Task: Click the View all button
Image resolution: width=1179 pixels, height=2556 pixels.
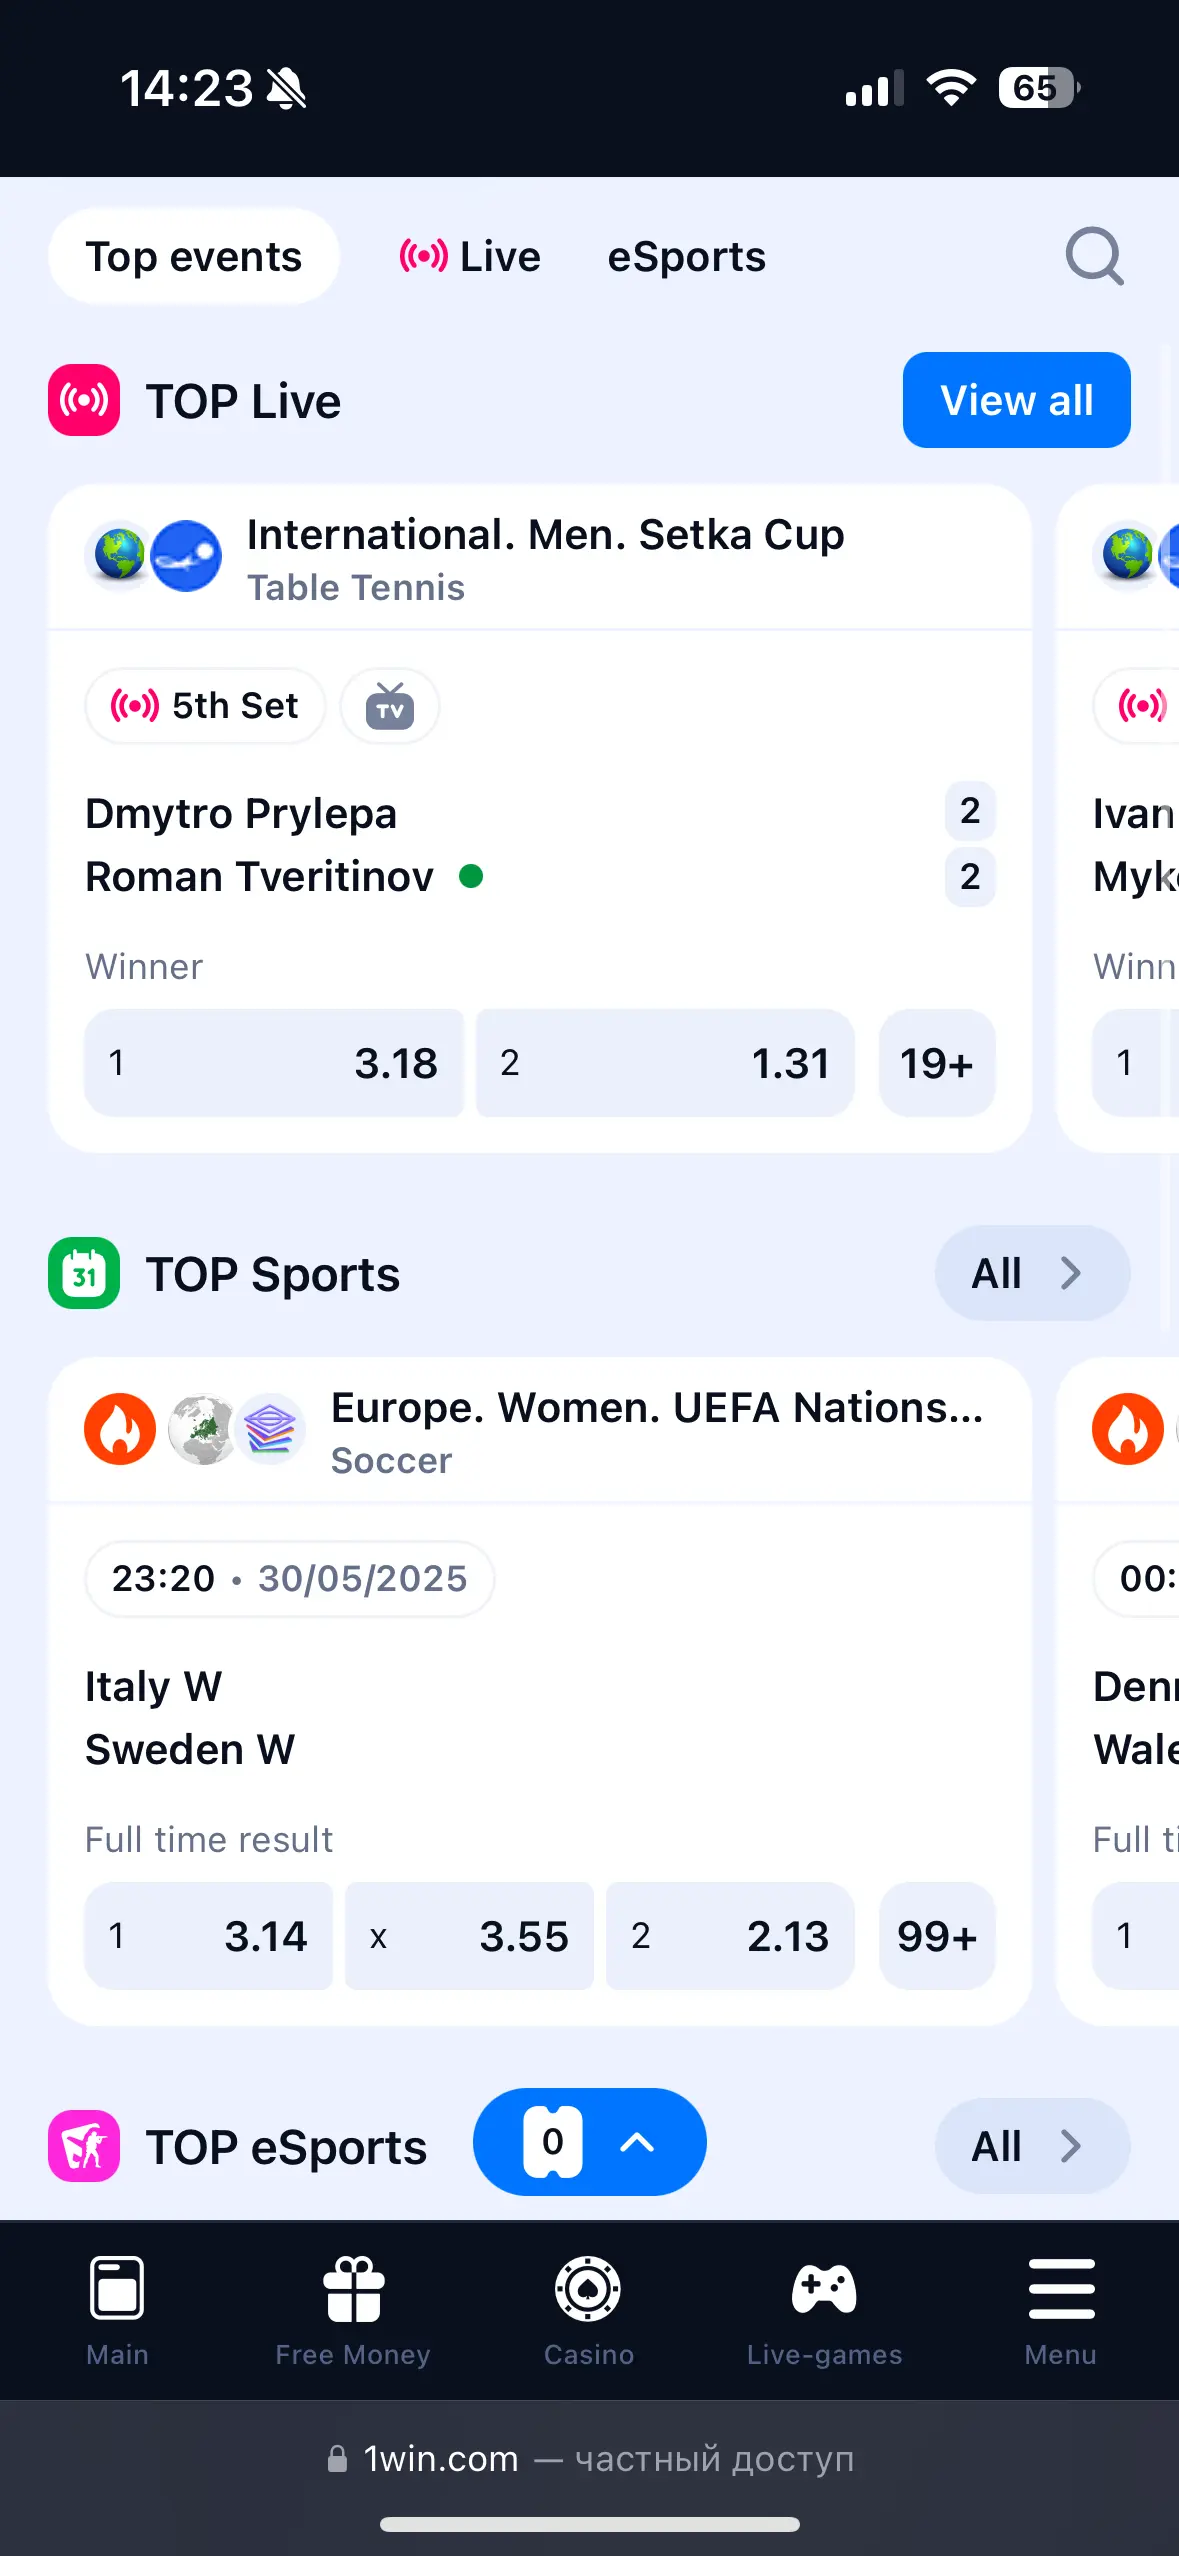Action: pyautogui.click(x=1017, y=400)
